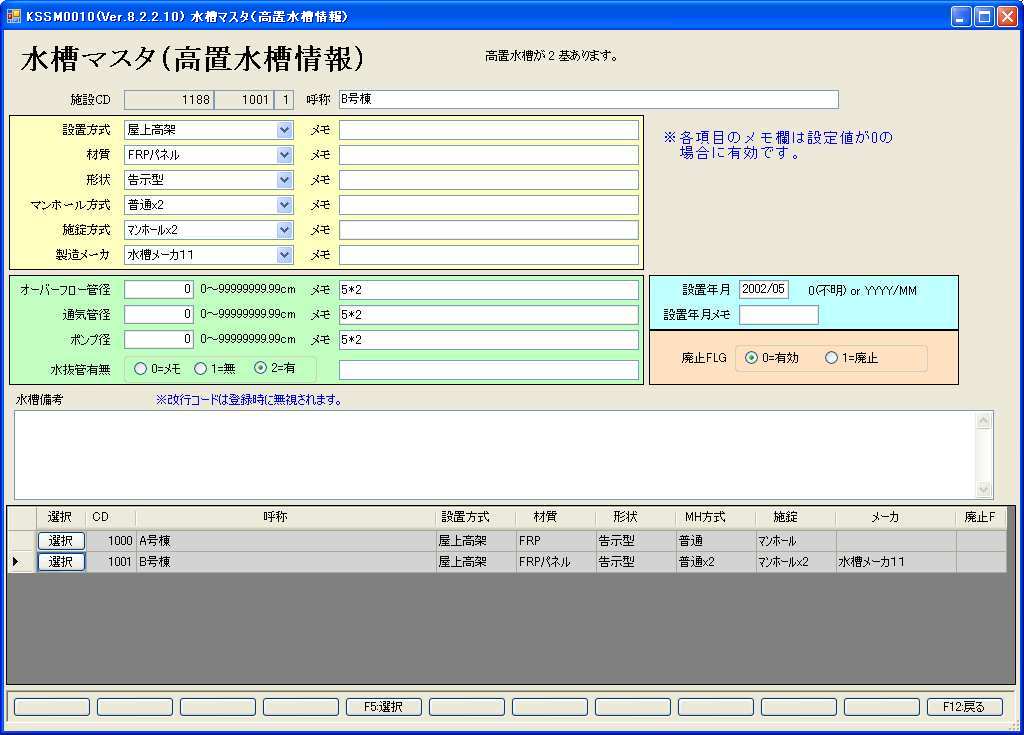Click the application icon in the title bar

click(x=14, y=16)
